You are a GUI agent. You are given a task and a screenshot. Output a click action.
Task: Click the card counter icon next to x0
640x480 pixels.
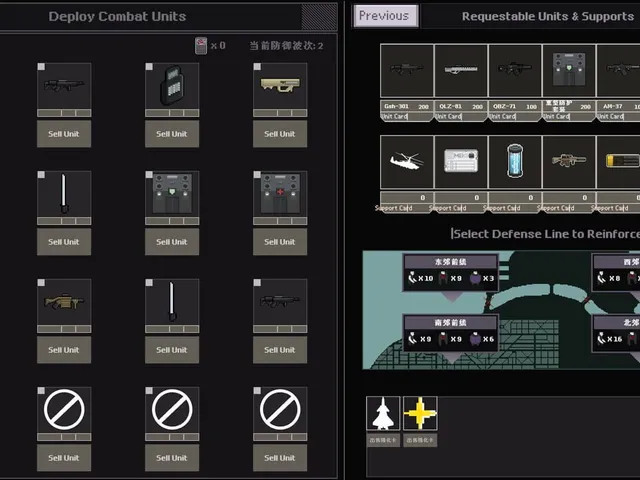point(201,45)
